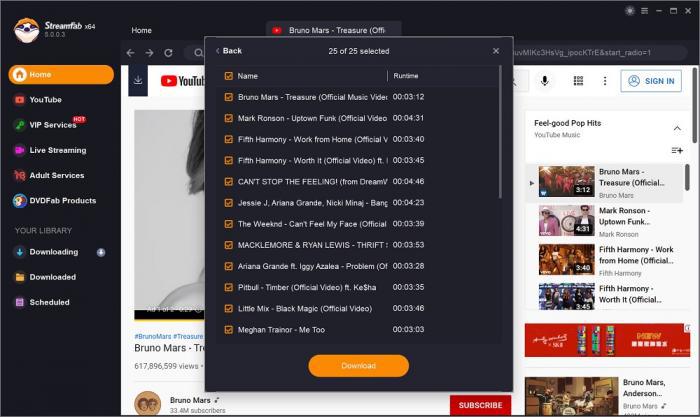Reload the page with refresh icon
The width and height of the screenshot is (700, 417).
tap(168, 53)
